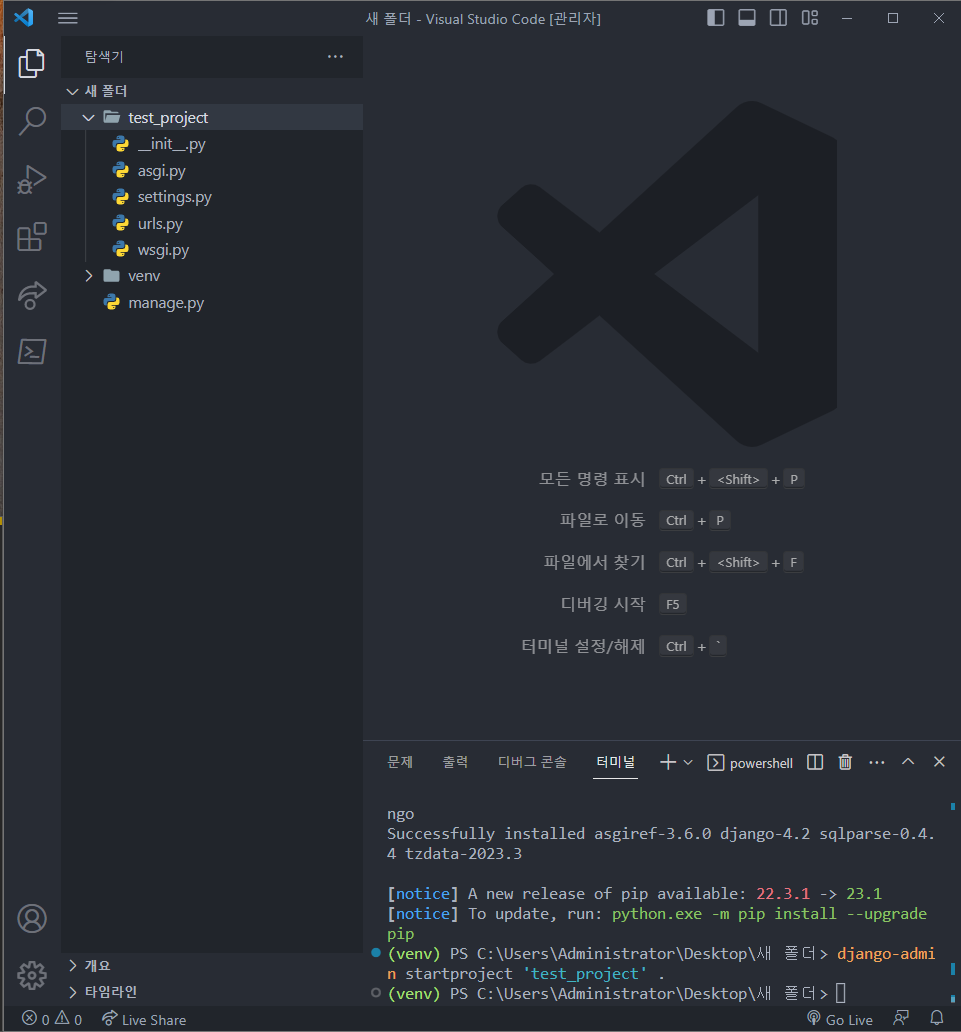Screen dimensions: 961x1032
Task: Click Go Live in the status bar
Action: click(840, 1019)
